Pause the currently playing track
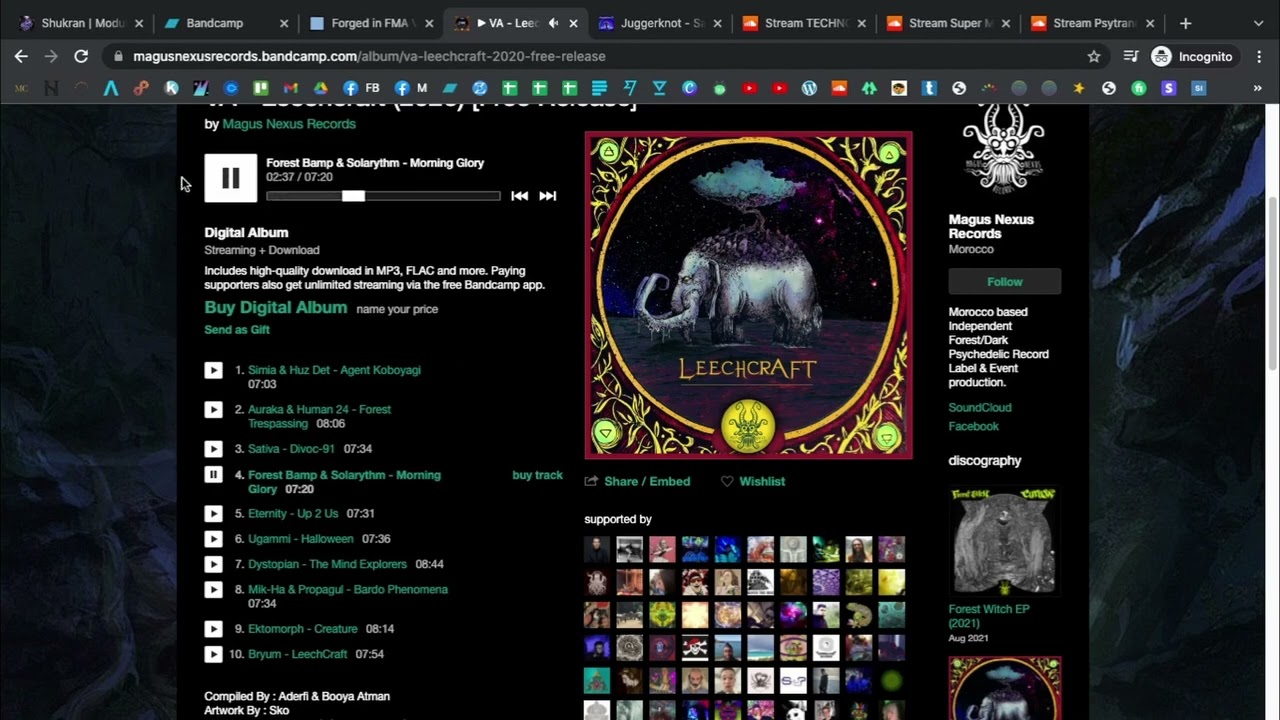 point(230,178)
